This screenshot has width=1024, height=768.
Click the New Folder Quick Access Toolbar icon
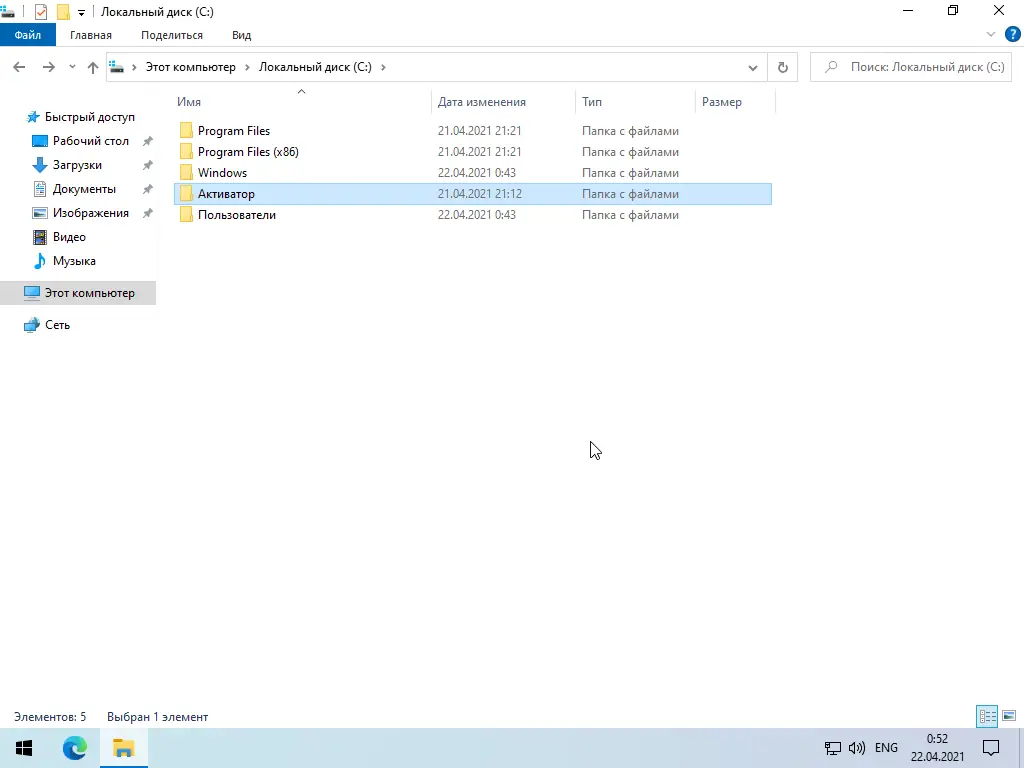60,11
